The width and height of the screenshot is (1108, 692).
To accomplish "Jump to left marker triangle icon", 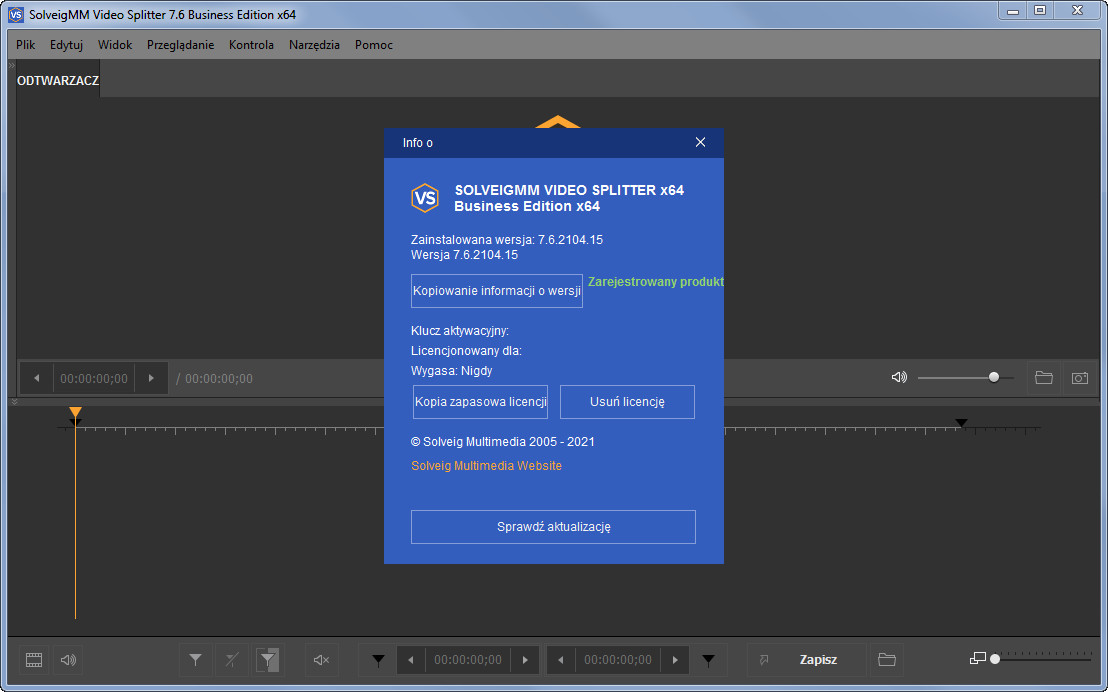I will (x=378, y=660).
